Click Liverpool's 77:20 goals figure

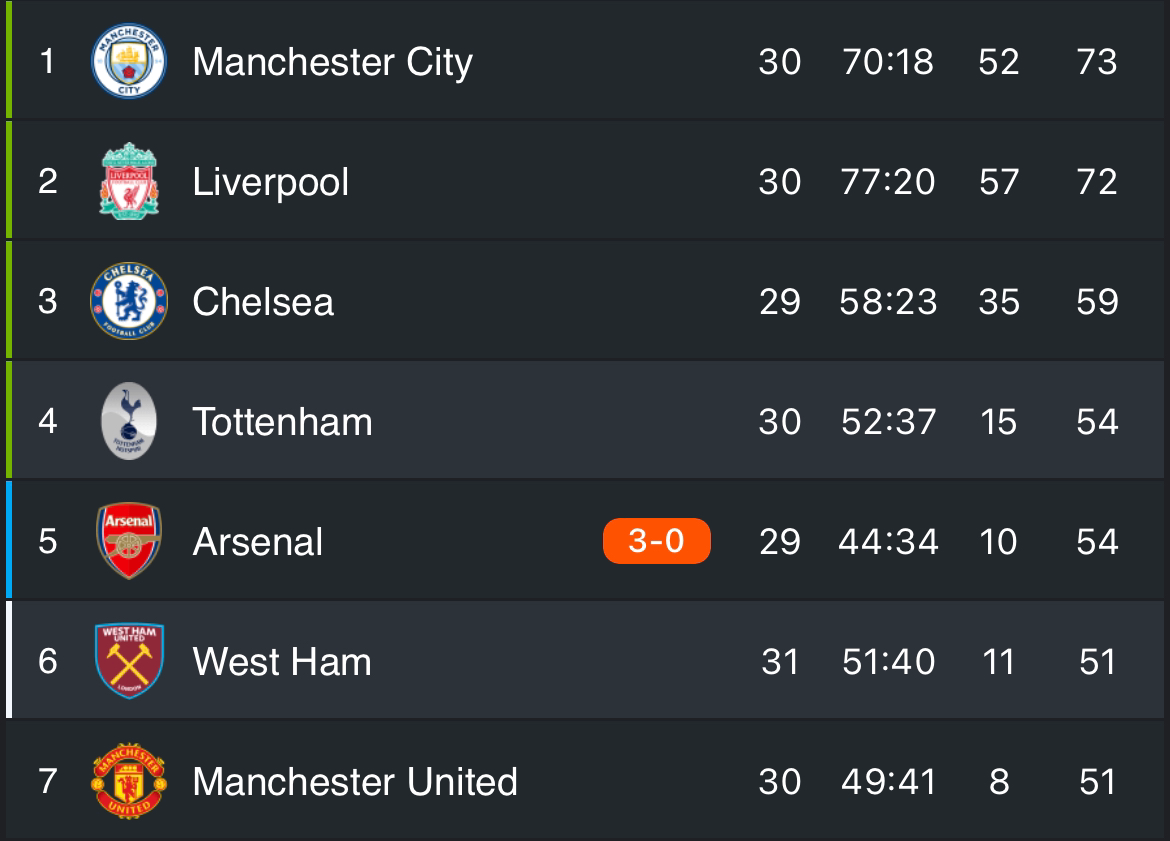pos(888,182)
